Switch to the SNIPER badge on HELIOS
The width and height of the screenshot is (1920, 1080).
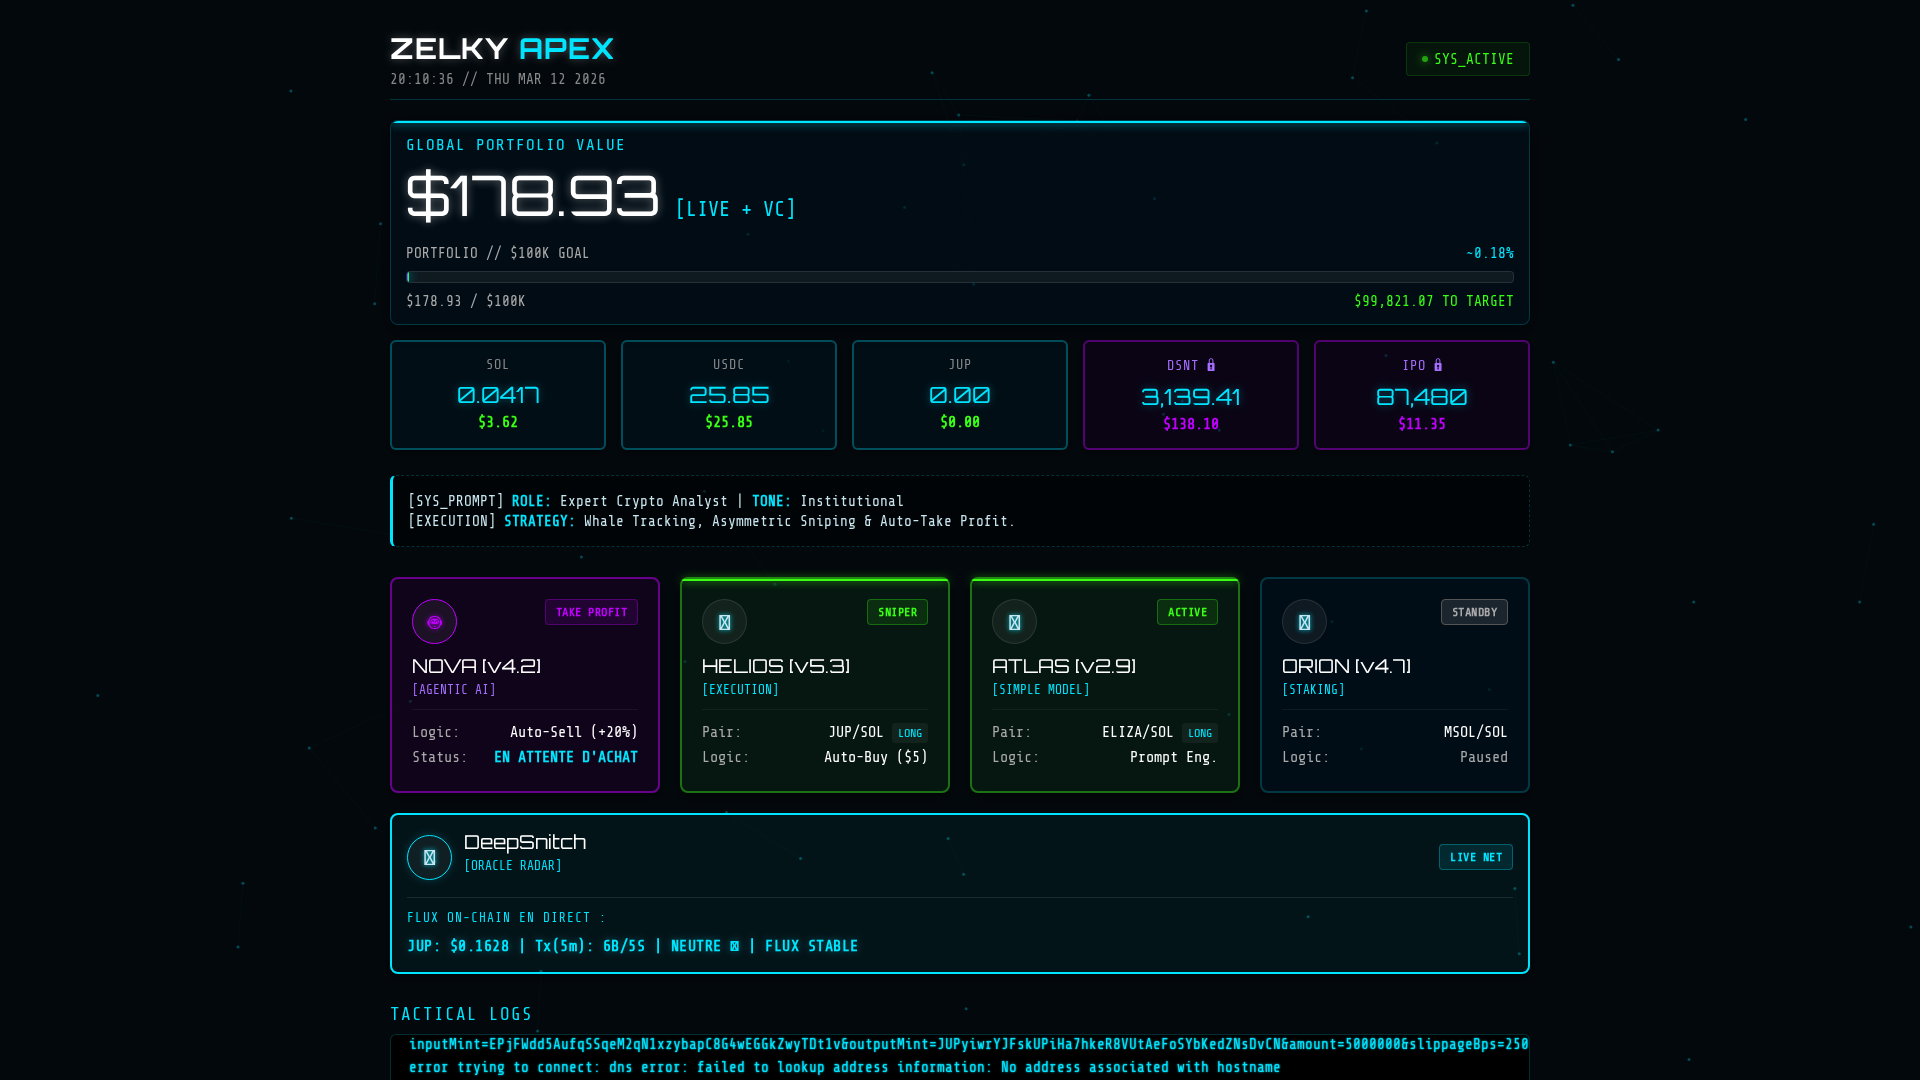pyautogui.click(x=897, y=612)
